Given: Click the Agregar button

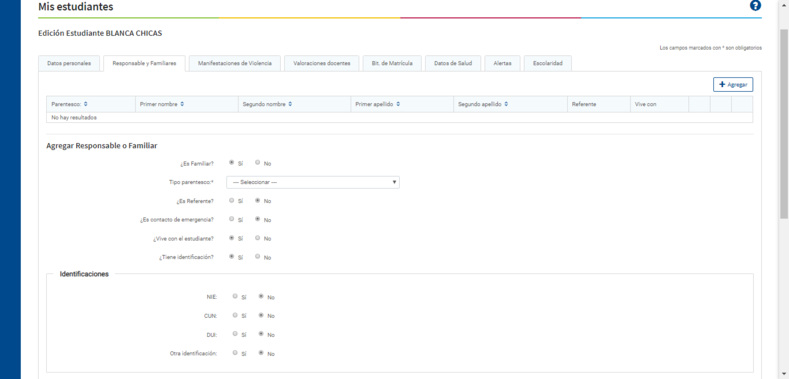Looking at the screenshot, I should (733, 85).
